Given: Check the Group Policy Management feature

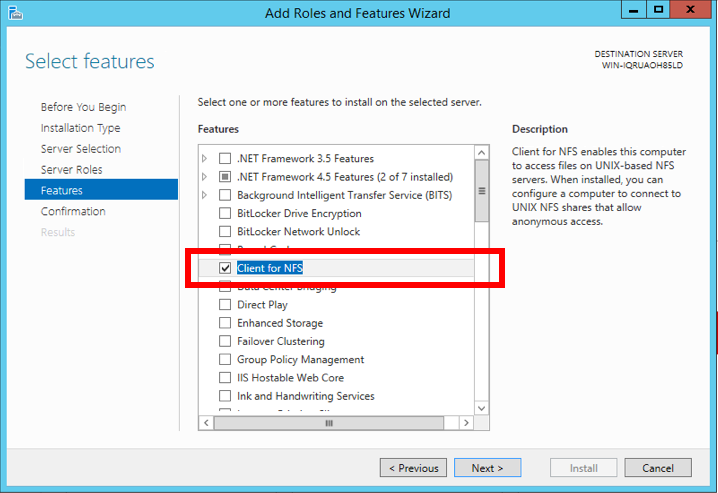Looking at the screenshot, I should (x=225, y=360).
